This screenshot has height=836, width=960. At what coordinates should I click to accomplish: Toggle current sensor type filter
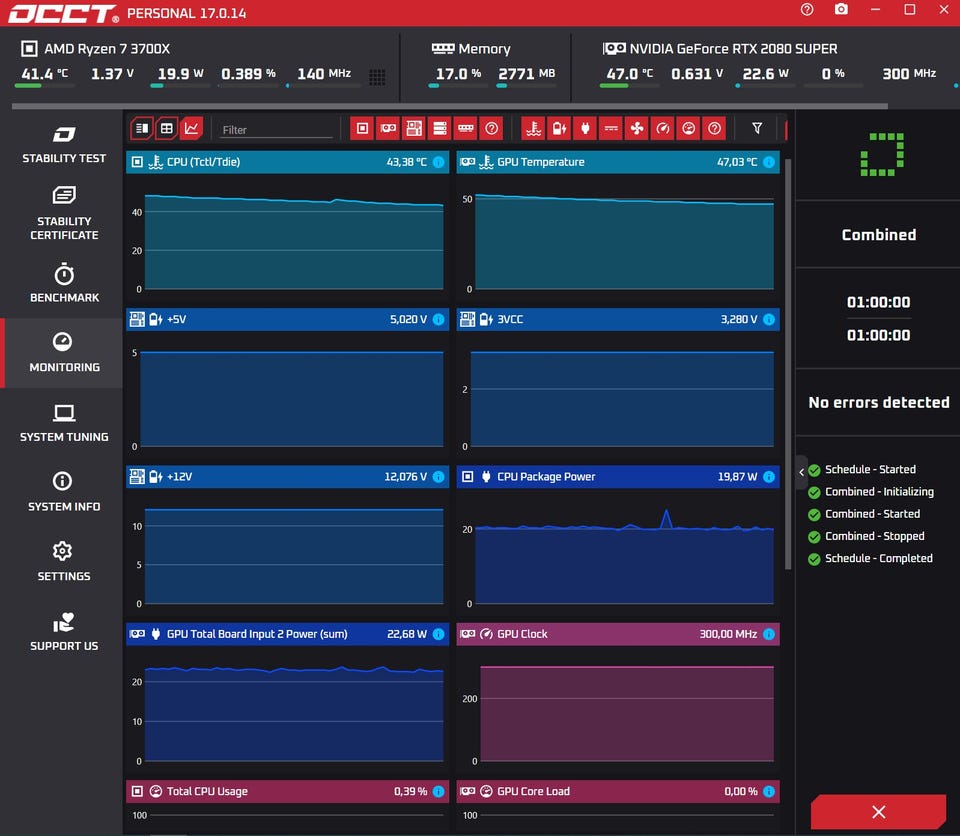point(611,129)
